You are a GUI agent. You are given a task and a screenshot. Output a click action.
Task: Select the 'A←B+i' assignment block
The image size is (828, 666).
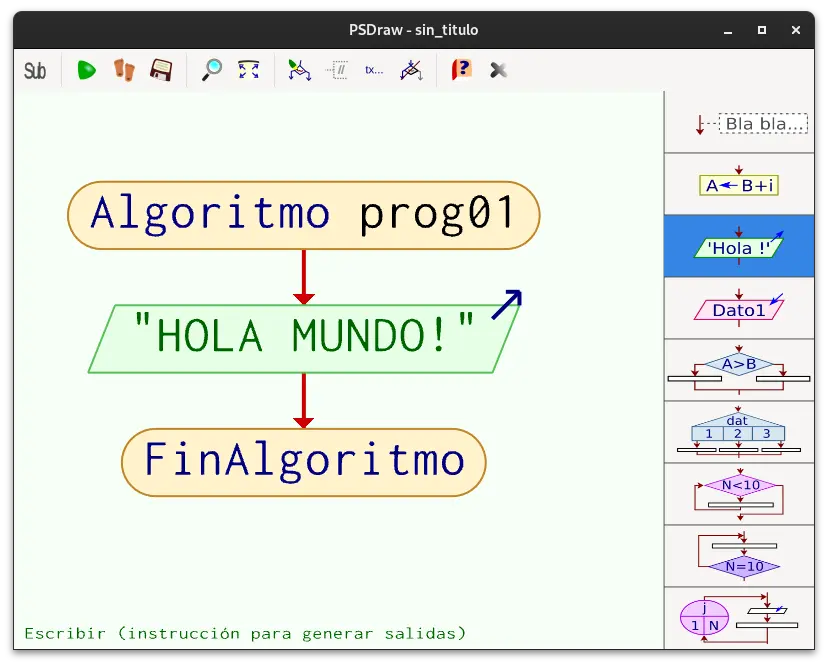click(739, 184)
